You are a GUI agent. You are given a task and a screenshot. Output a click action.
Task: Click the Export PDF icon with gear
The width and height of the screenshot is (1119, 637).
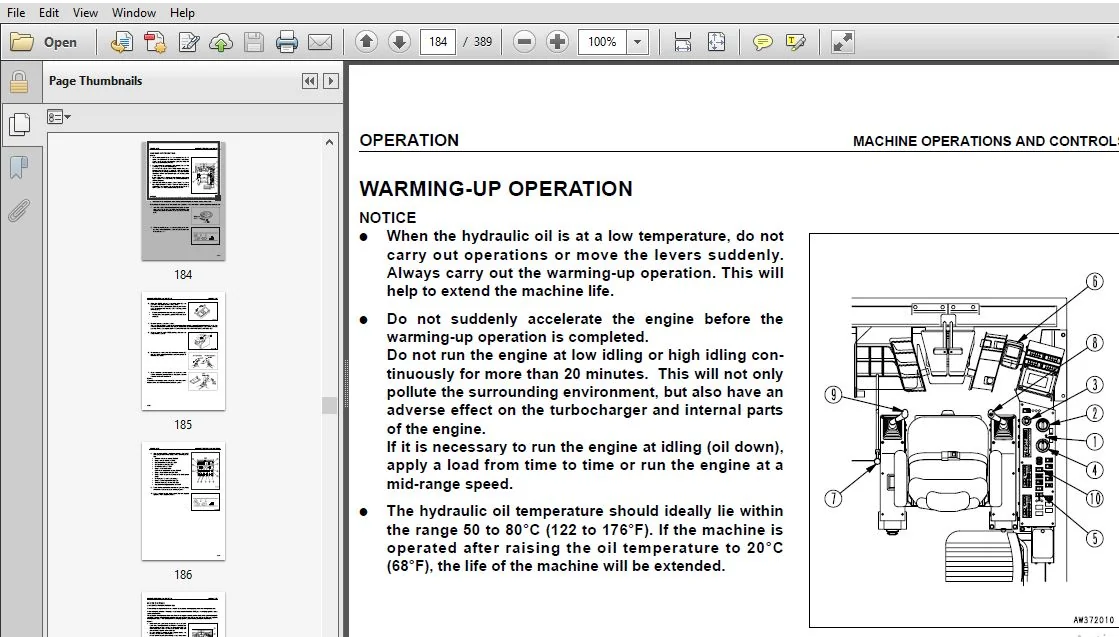[x=155, y=42]
